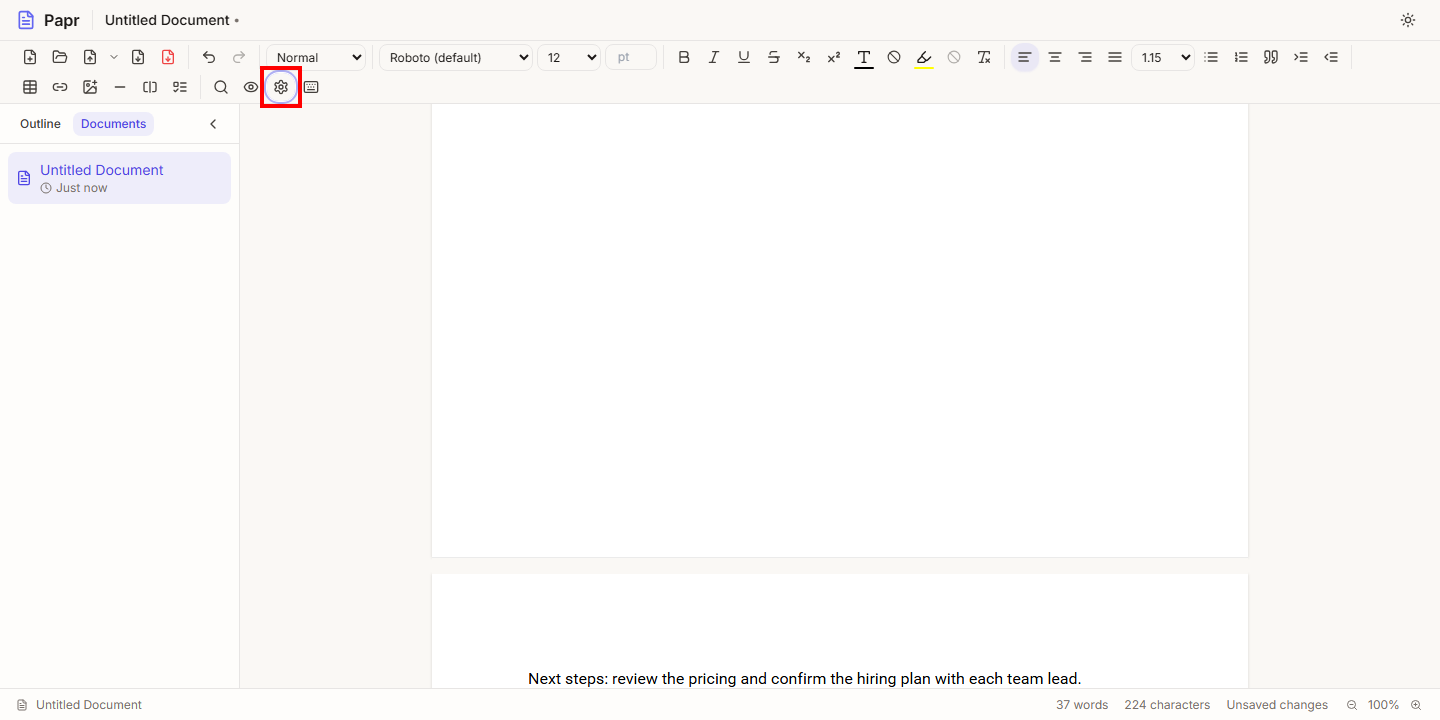
Task: Zoom in using the status bar icon
Action: pos(1416,705)
